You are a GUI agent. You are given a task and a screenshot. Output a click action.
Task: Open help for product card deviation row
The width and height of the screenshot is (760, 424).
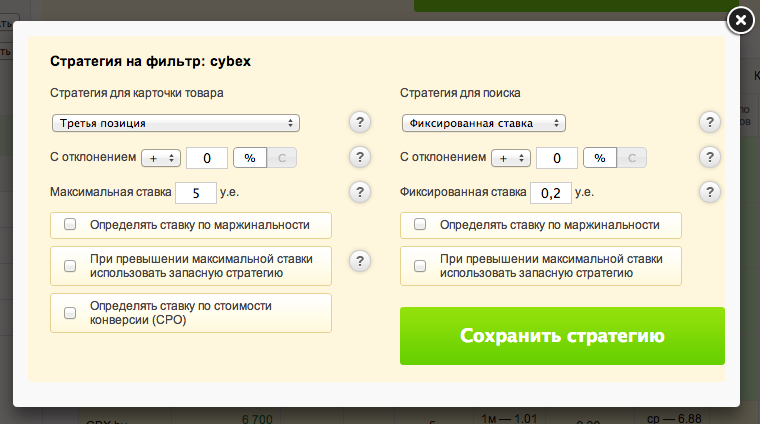coord(360,157)
